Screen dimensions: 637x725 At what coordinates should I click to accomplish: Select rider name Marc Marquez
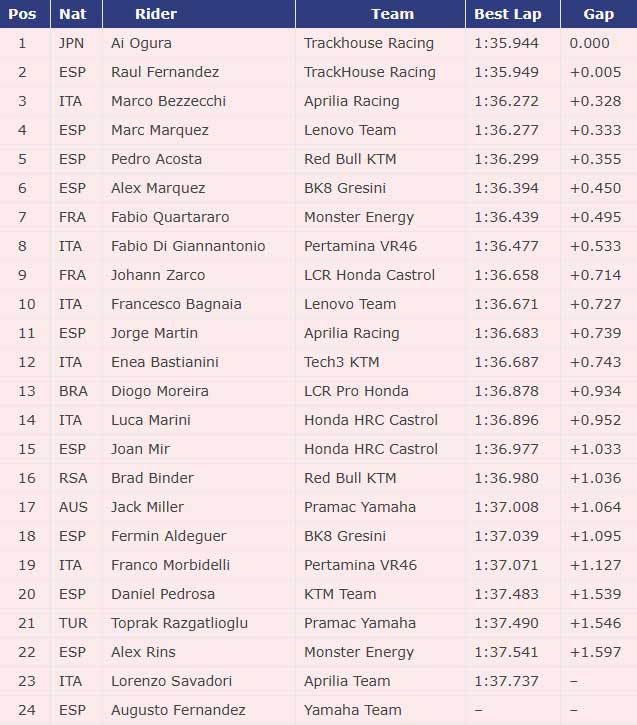tap(160, 130)
